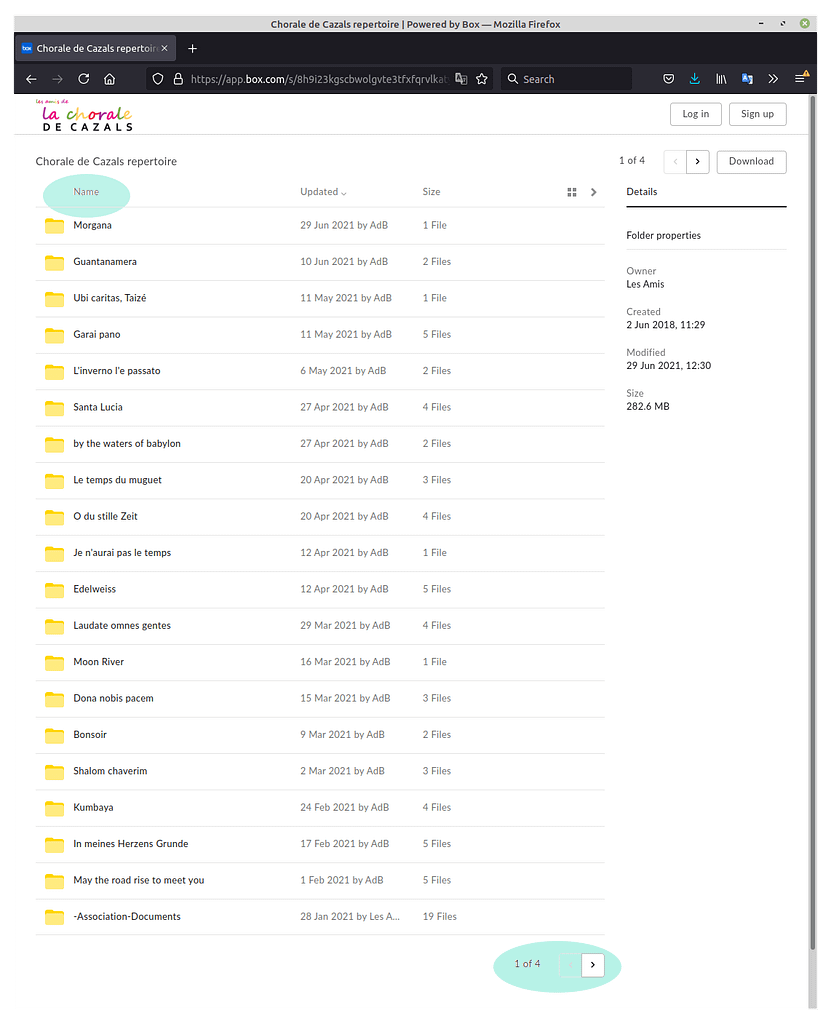Reload the current page
Viewport: 831px width, 1024px height.
(x=84, y=79)
